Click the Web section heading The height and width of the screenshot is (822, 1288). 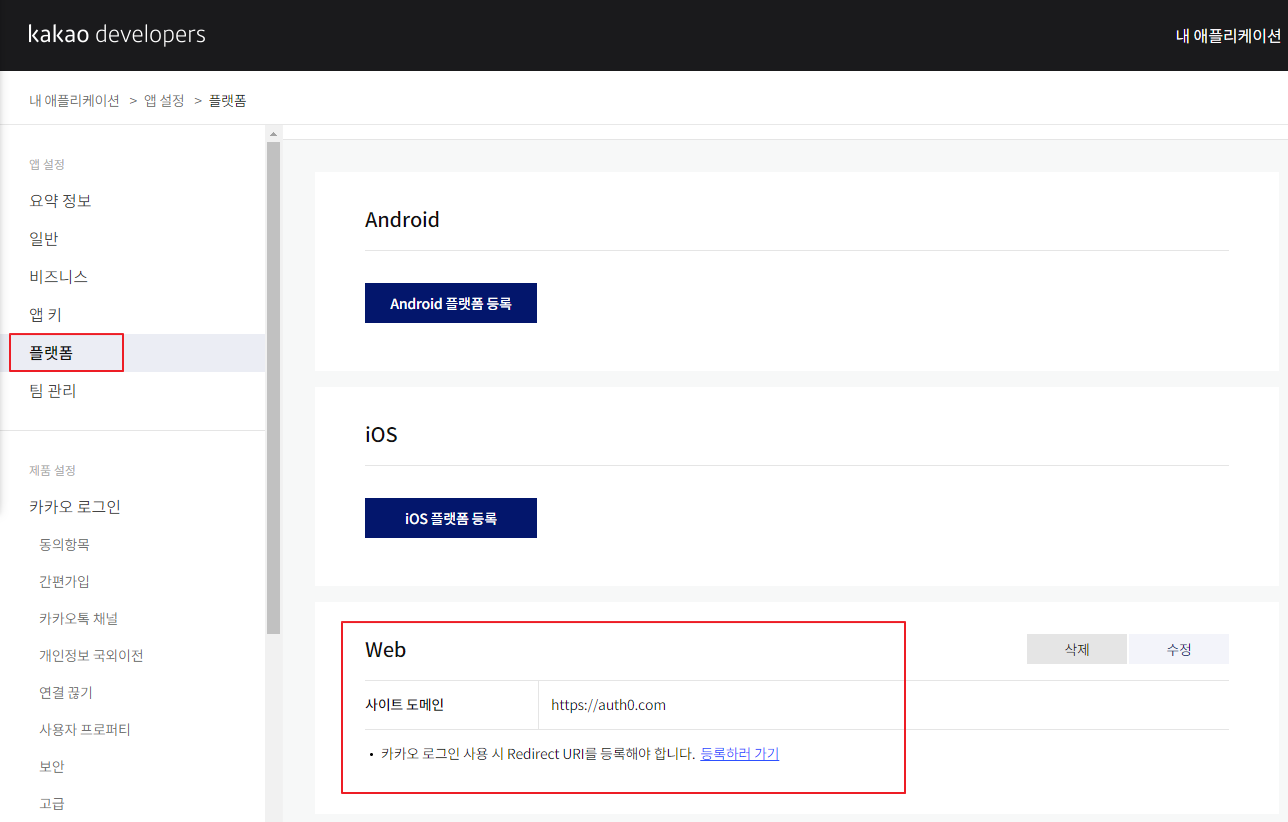pos(385,650)
